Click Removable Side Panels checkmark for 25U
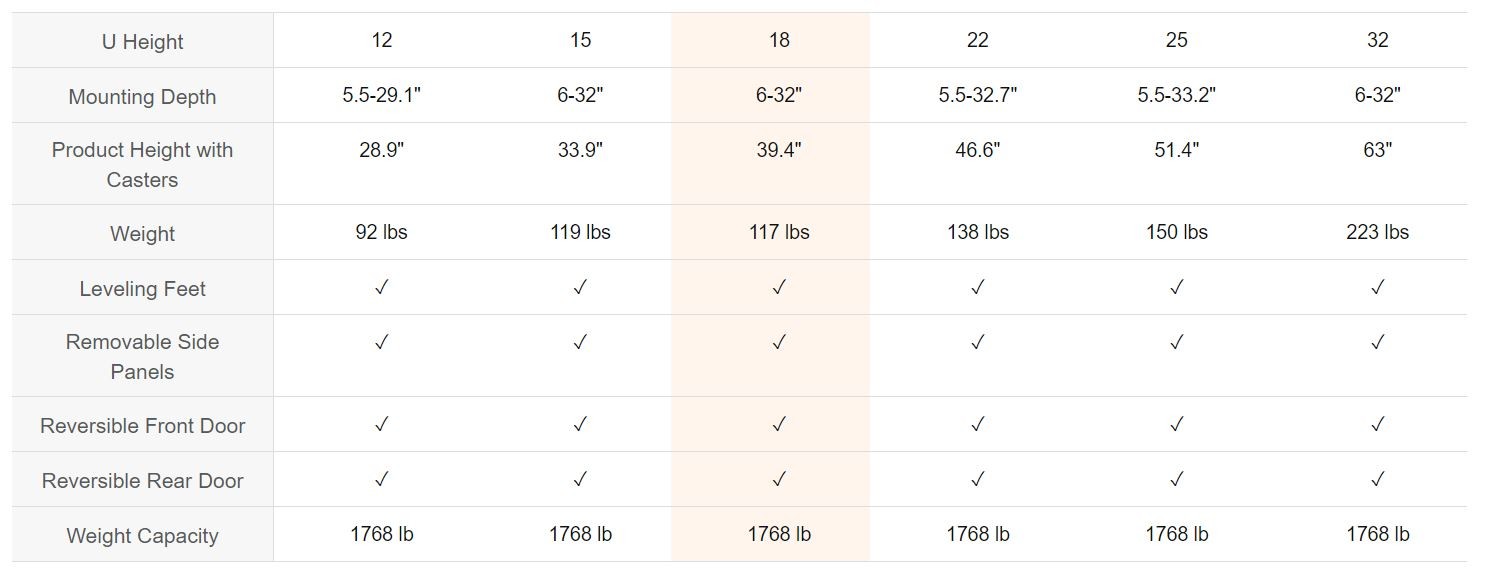The width and height of the screenshot is (1494, 569). 1176,342
